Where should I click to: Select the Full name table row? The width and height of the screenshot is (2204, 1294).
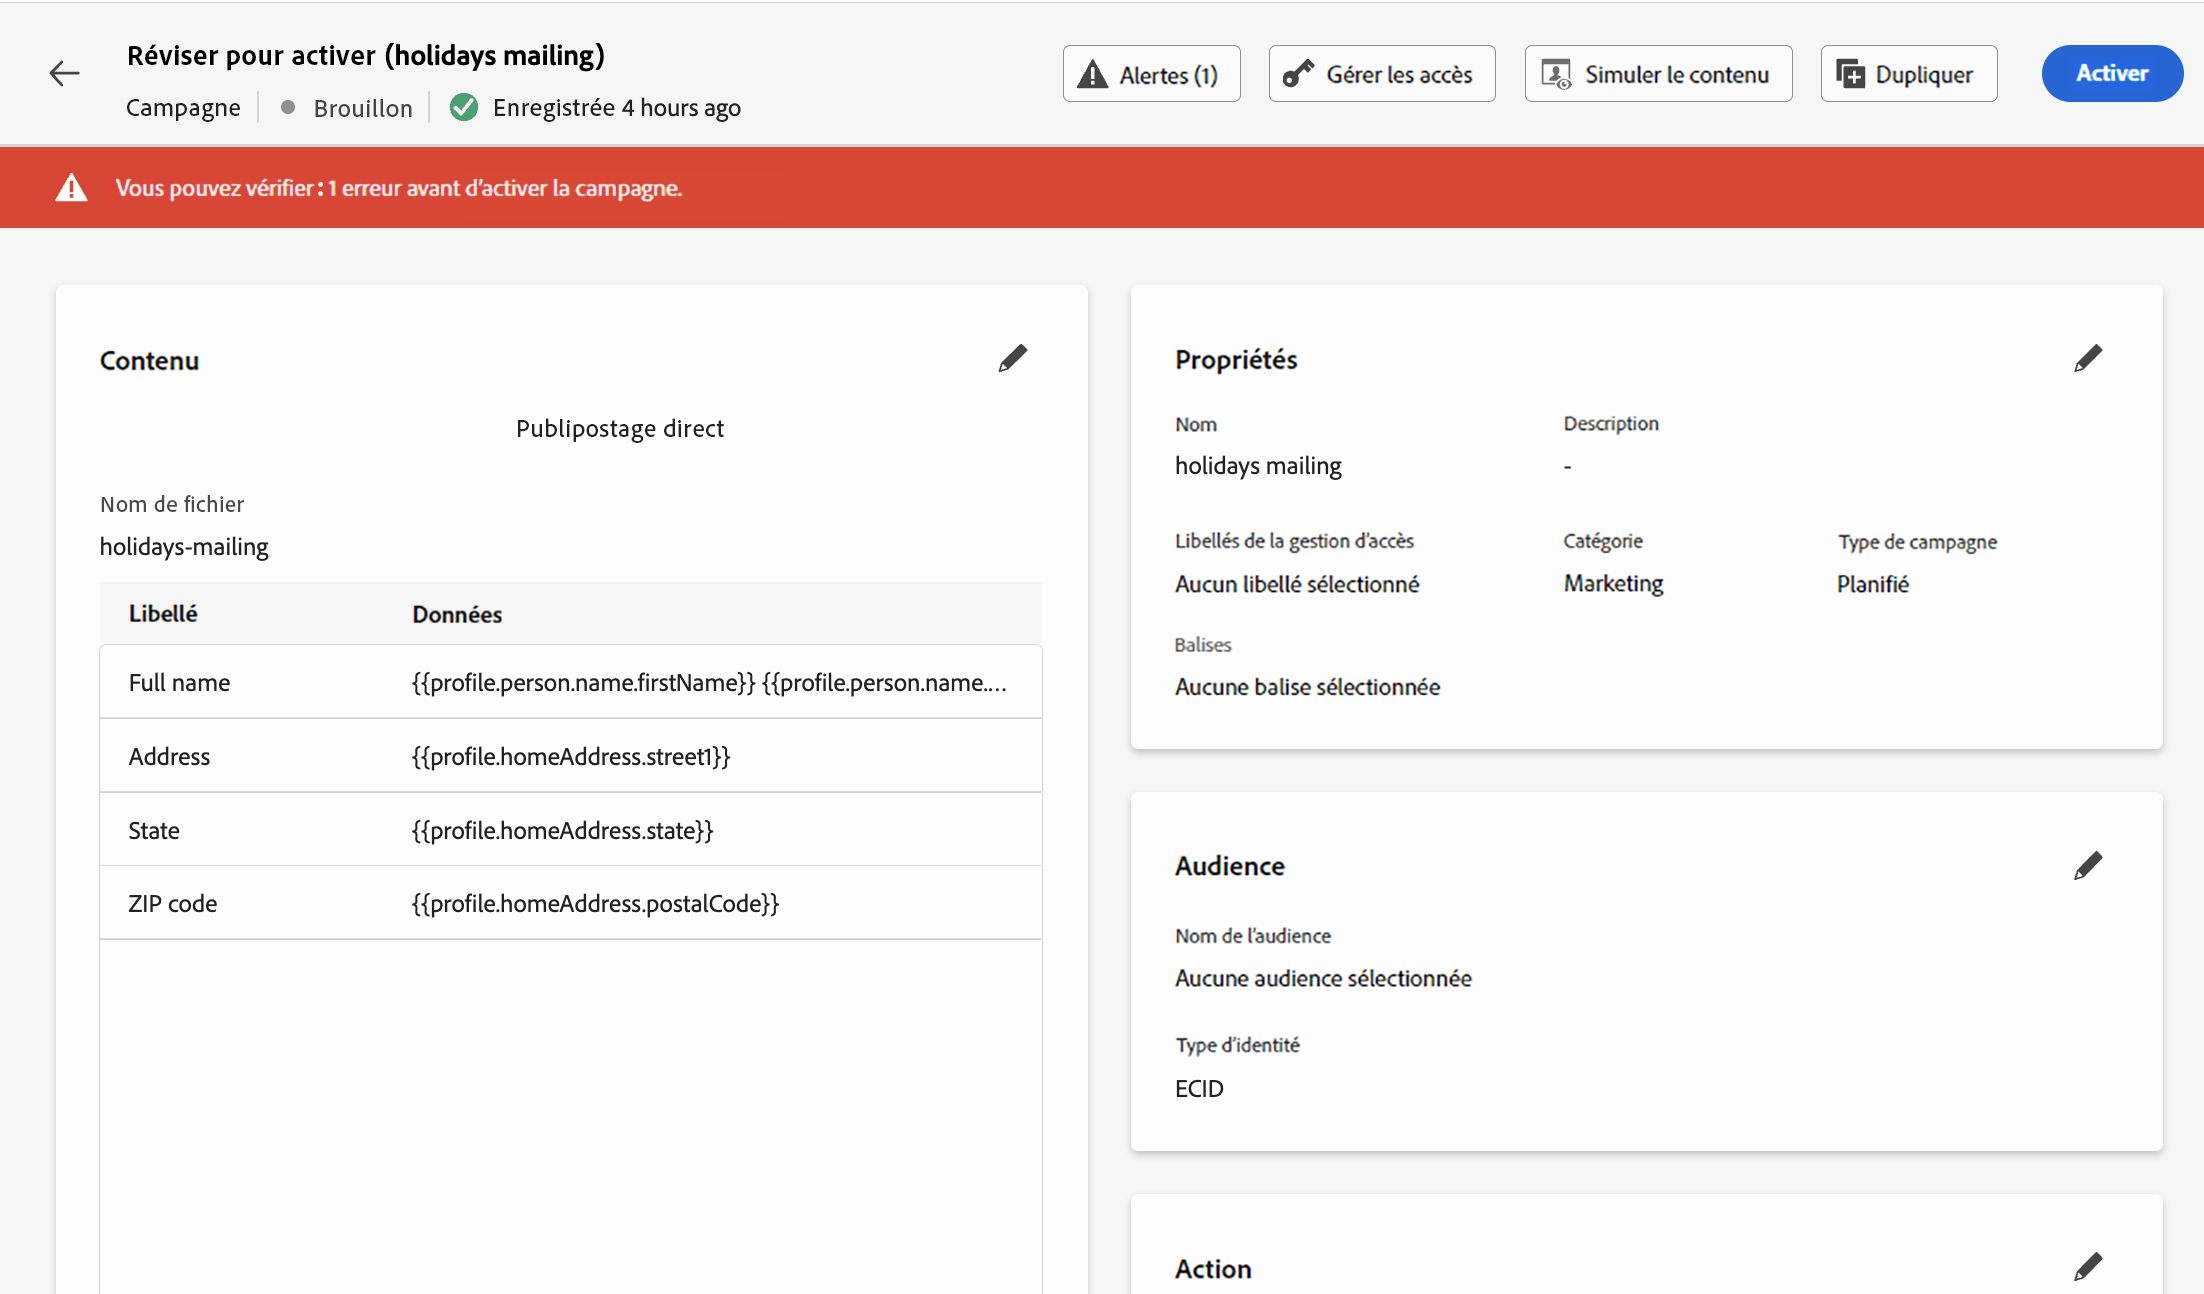coord(570,683)
